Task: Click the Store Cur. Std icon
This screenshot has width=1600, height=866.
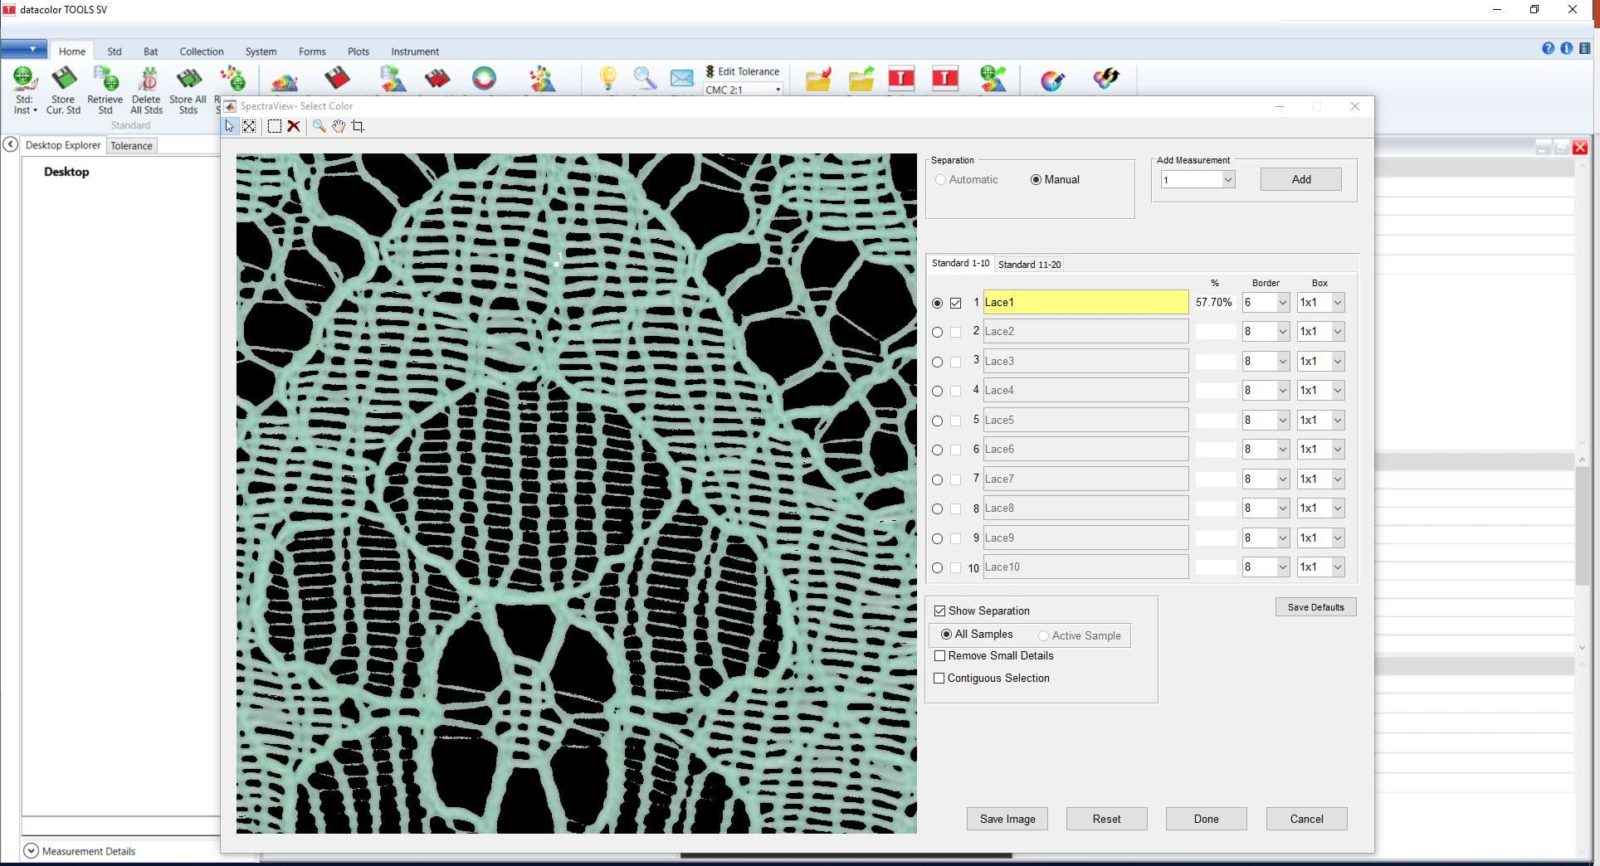Action: click(63, 89)
